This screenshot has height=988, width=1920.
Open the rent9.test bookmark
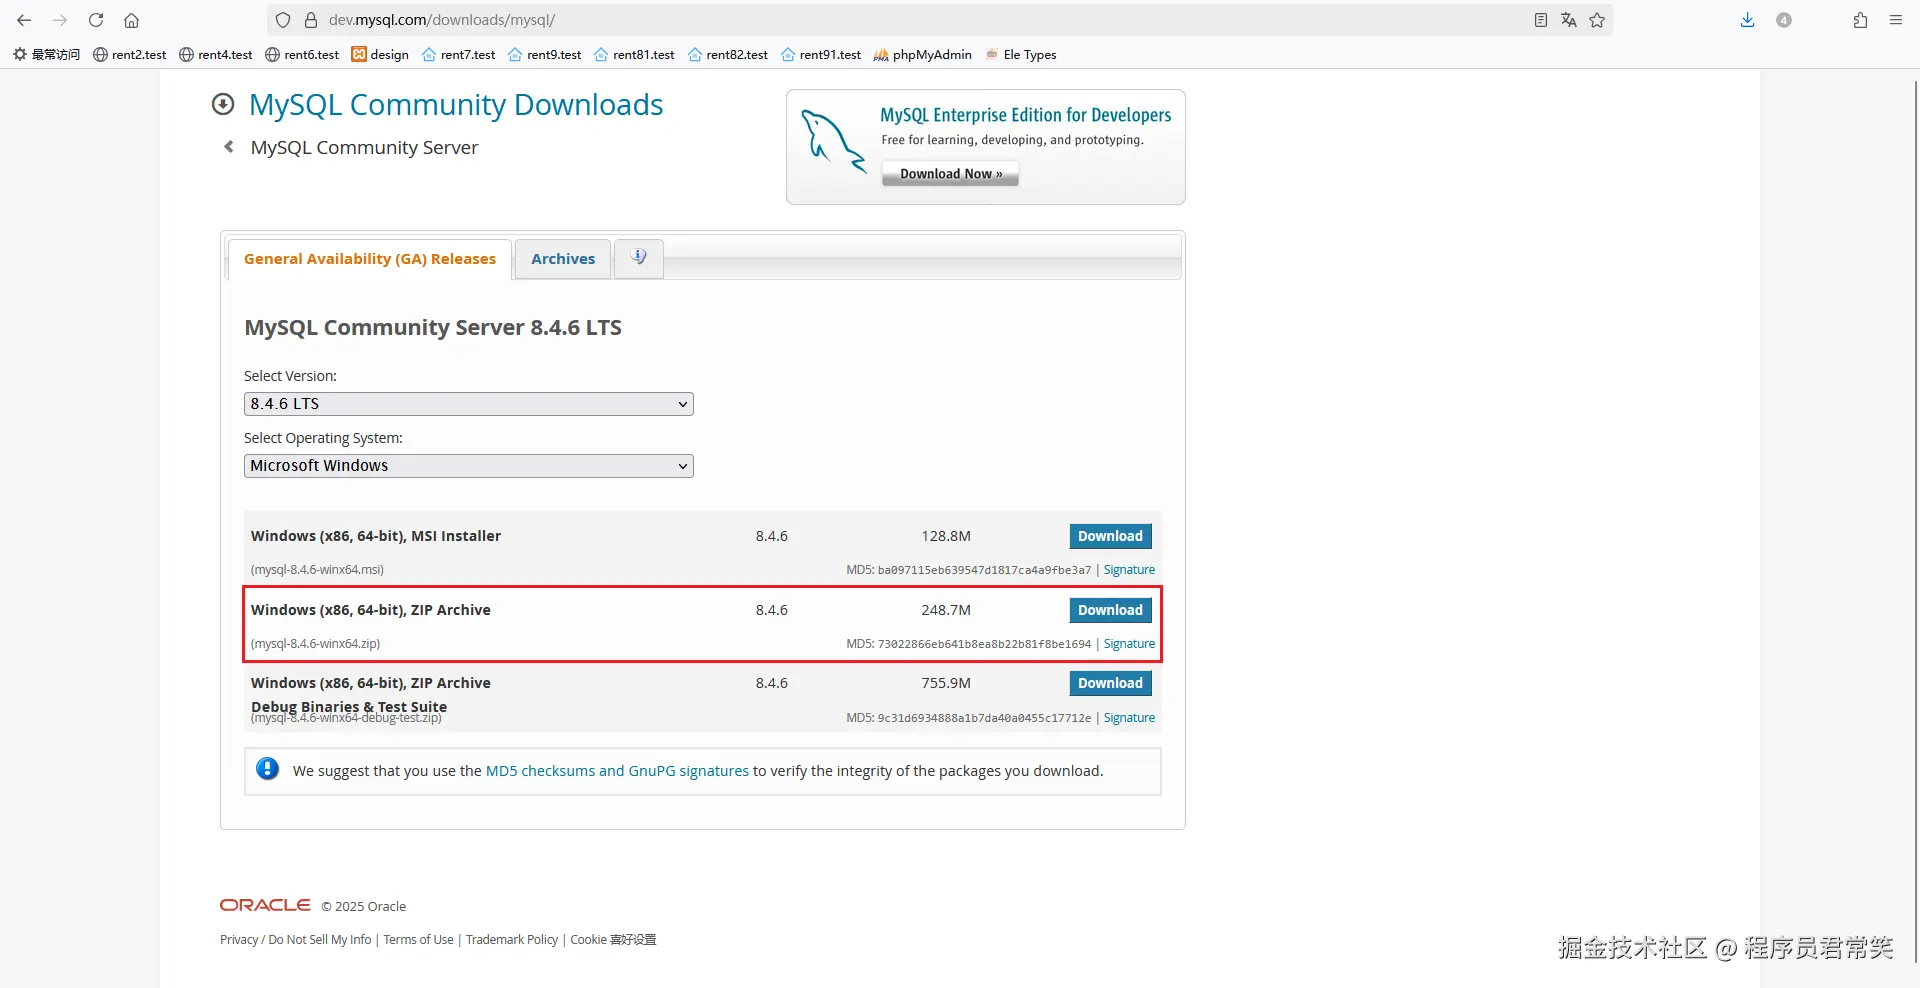(545, 55)
